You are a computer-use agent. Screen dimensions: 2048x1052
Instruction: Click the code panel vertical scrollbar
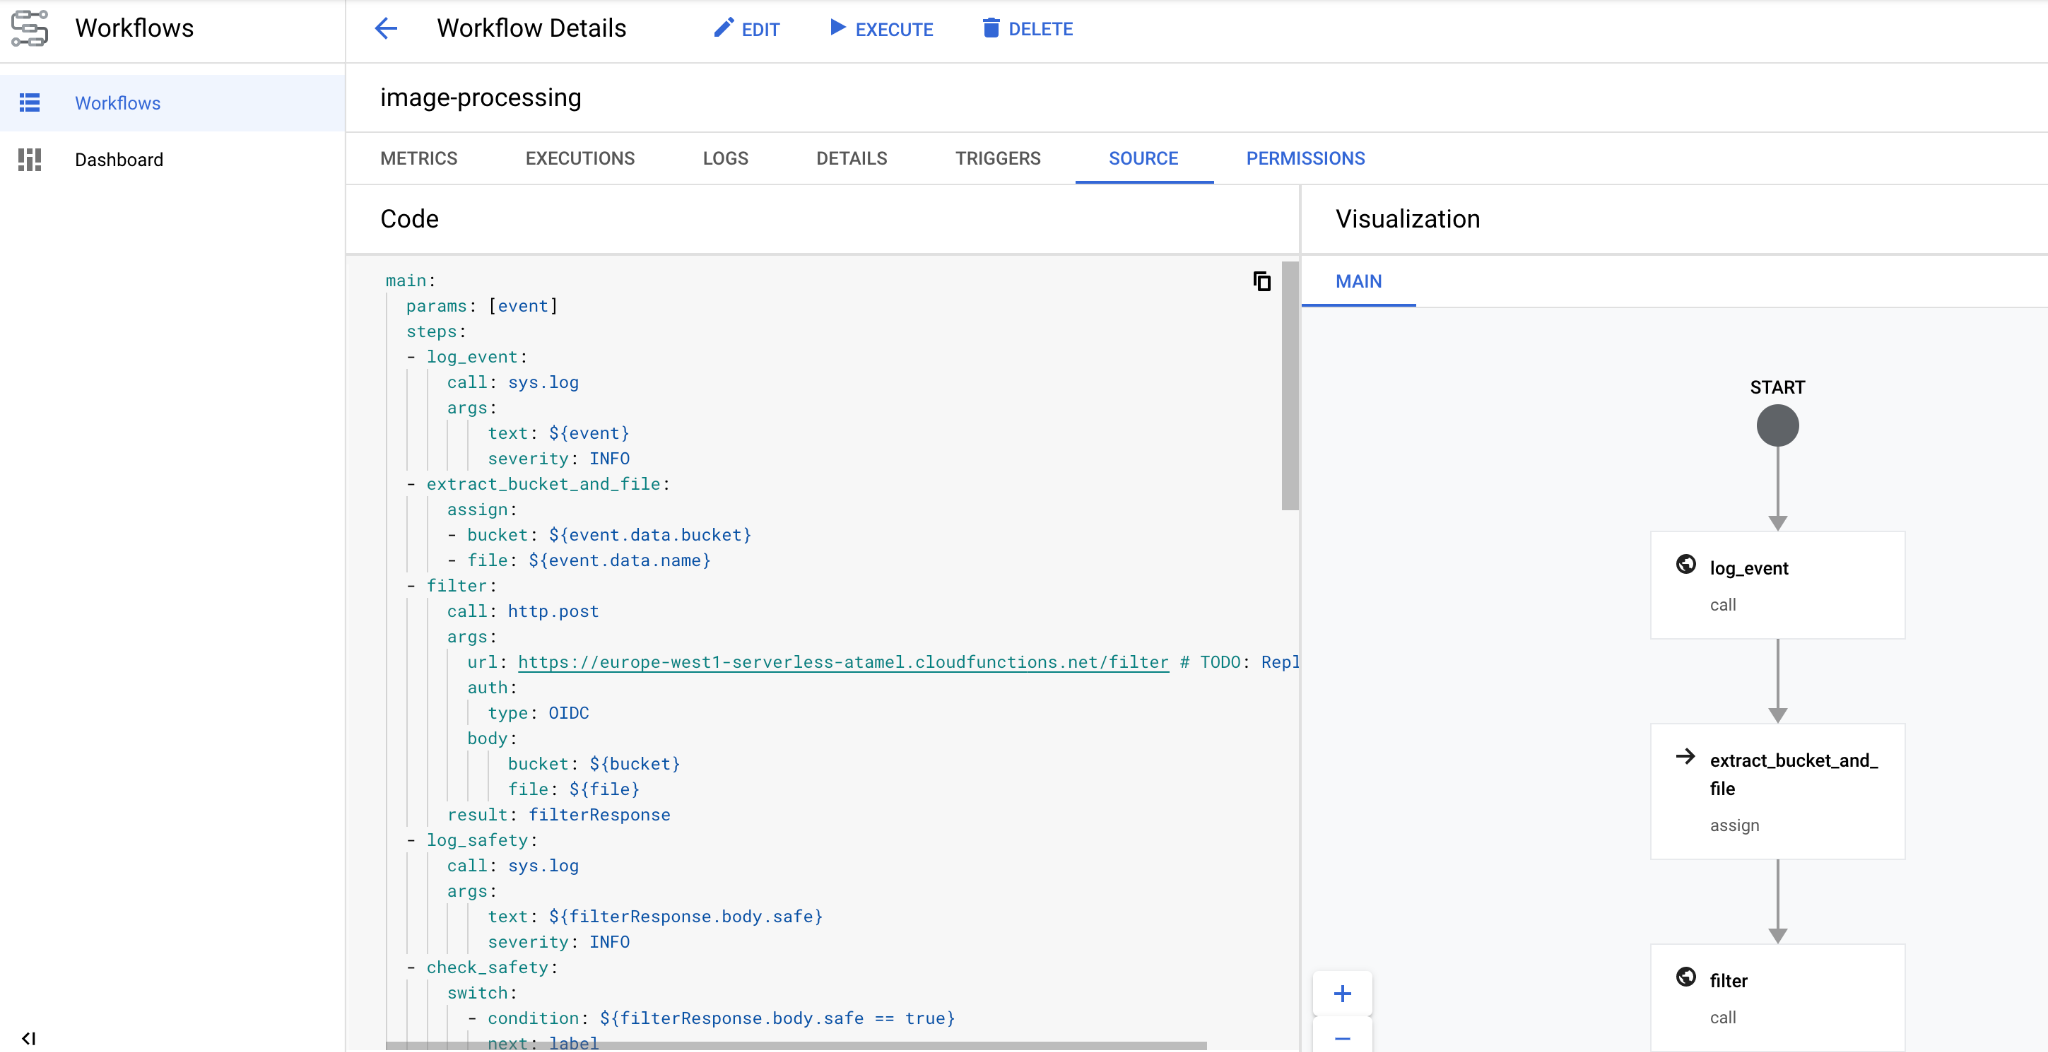click(1290, 386)
